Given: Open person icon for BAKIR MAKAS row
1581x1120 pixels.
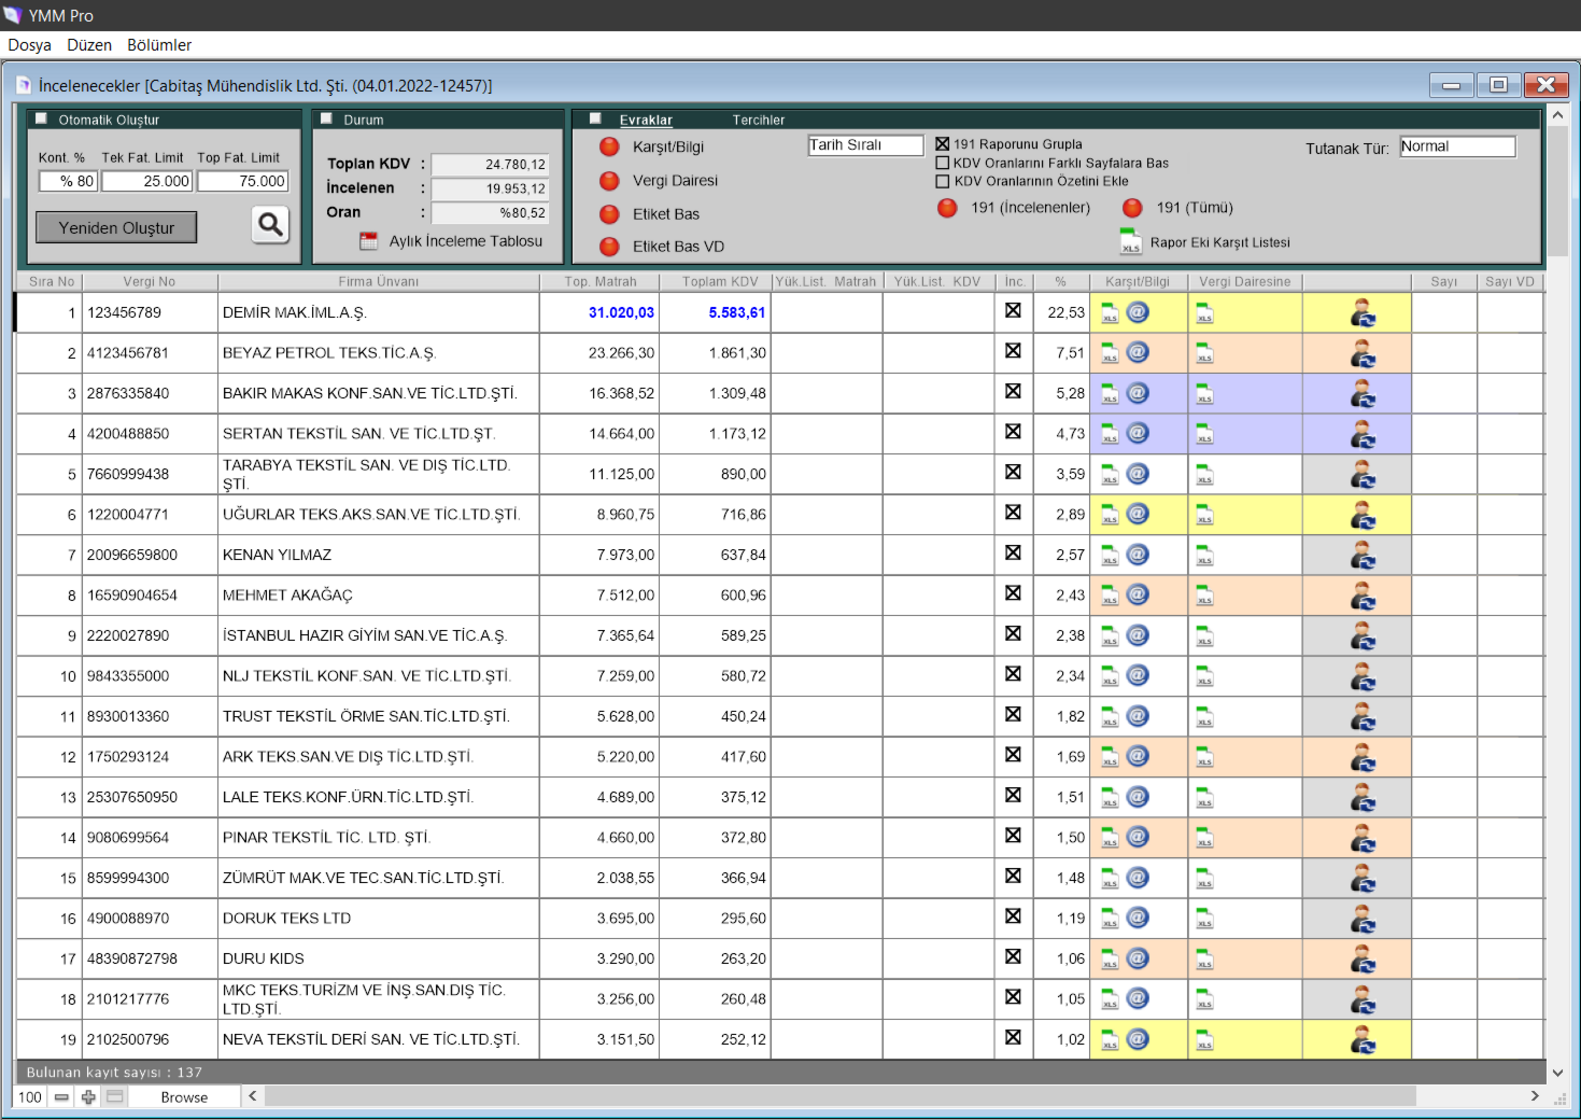Looking at the screenshot, I should coord(1362,394).
